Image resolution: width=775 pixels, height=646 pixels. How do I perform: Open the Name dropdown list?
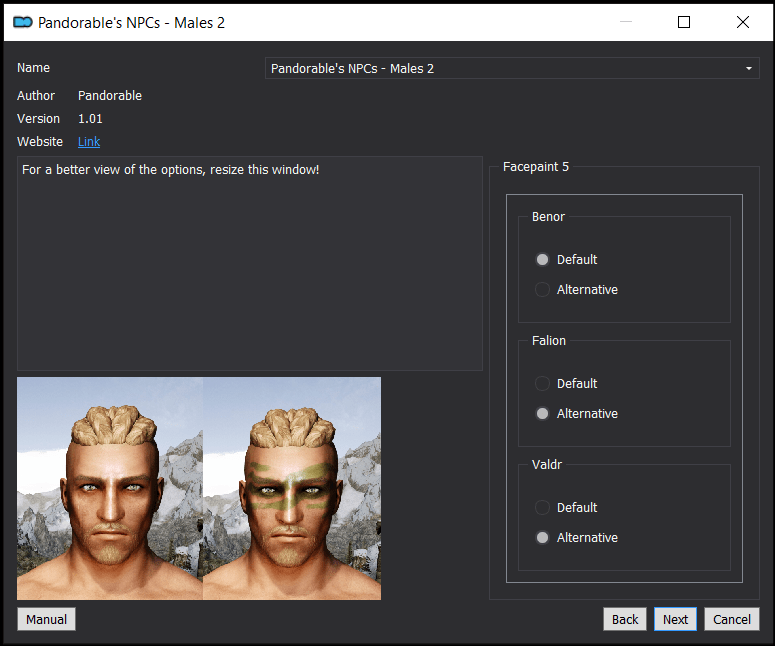click(512, 68)
